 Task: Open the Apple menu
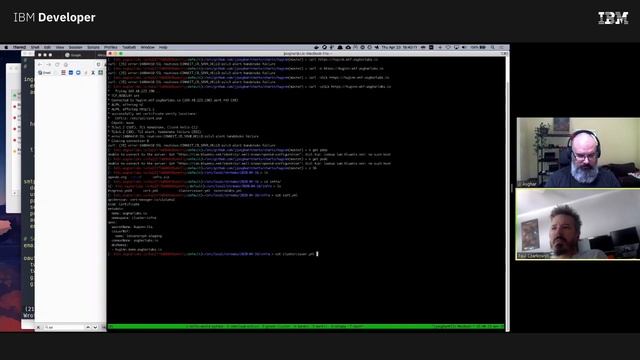click(x=6, y=47)
